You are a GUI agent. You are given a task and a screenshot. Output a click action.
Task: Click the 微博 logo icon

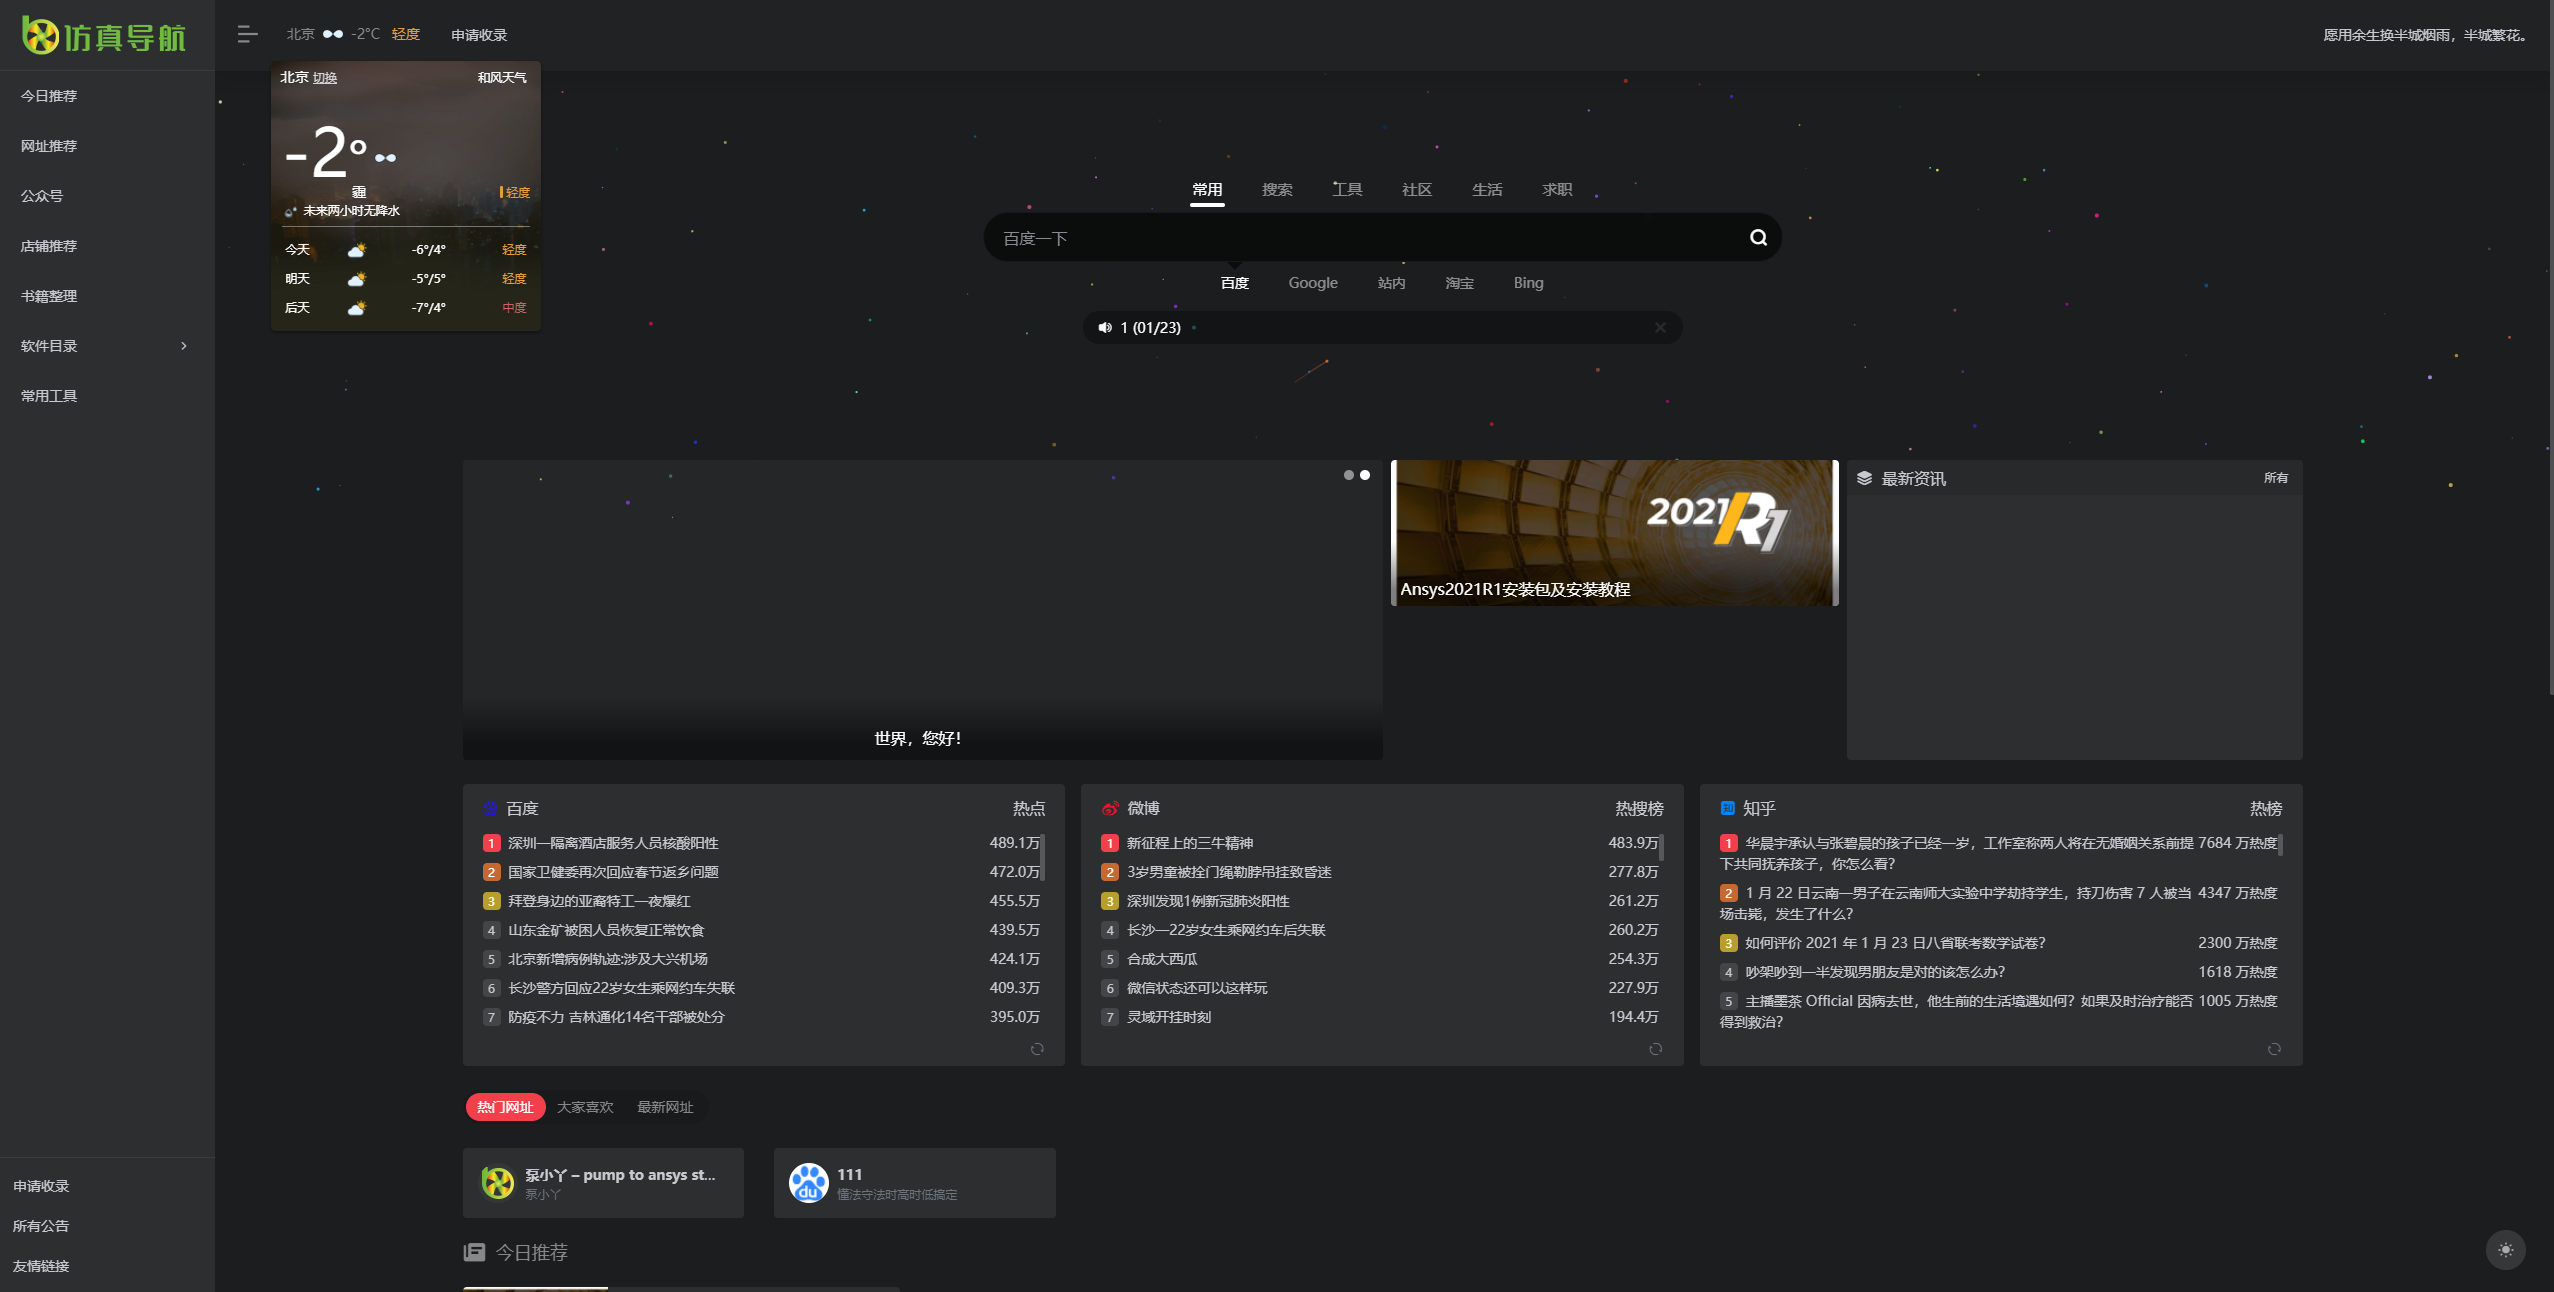click(1109, 808)
